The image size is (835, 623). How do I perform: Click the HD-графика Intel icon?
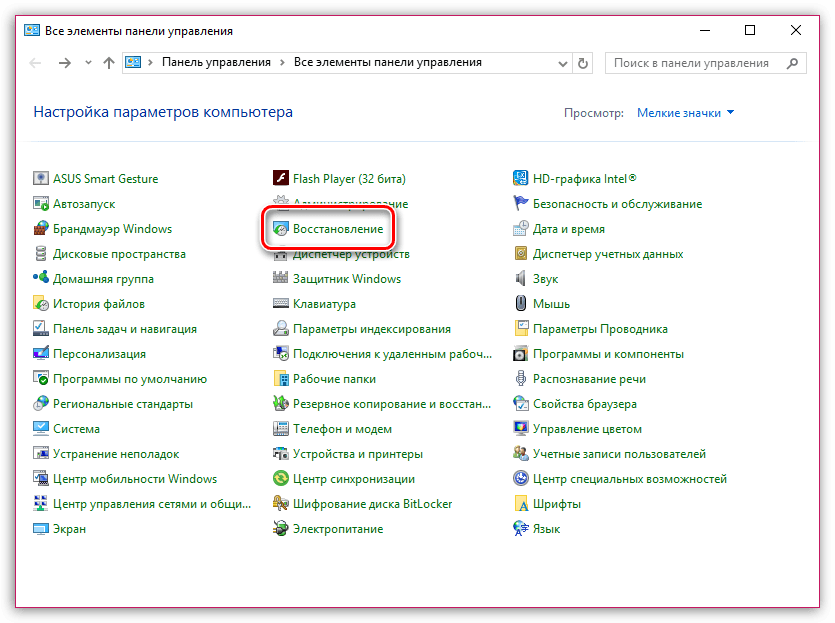(x=521, y=179)
